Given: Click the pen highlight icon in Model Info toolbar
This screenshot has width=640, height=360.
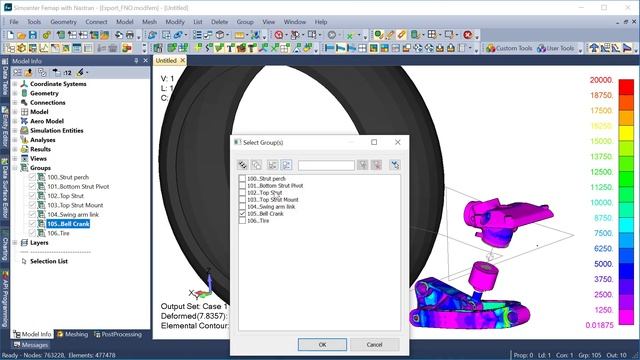Looking at the screenshot, I should (80, 72).
